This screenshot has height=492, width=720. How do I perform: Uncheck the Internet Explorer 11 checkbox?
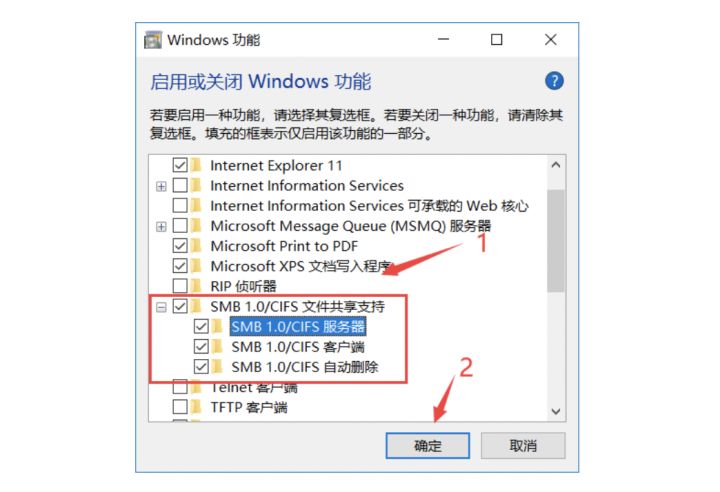[x=180, y=165]
